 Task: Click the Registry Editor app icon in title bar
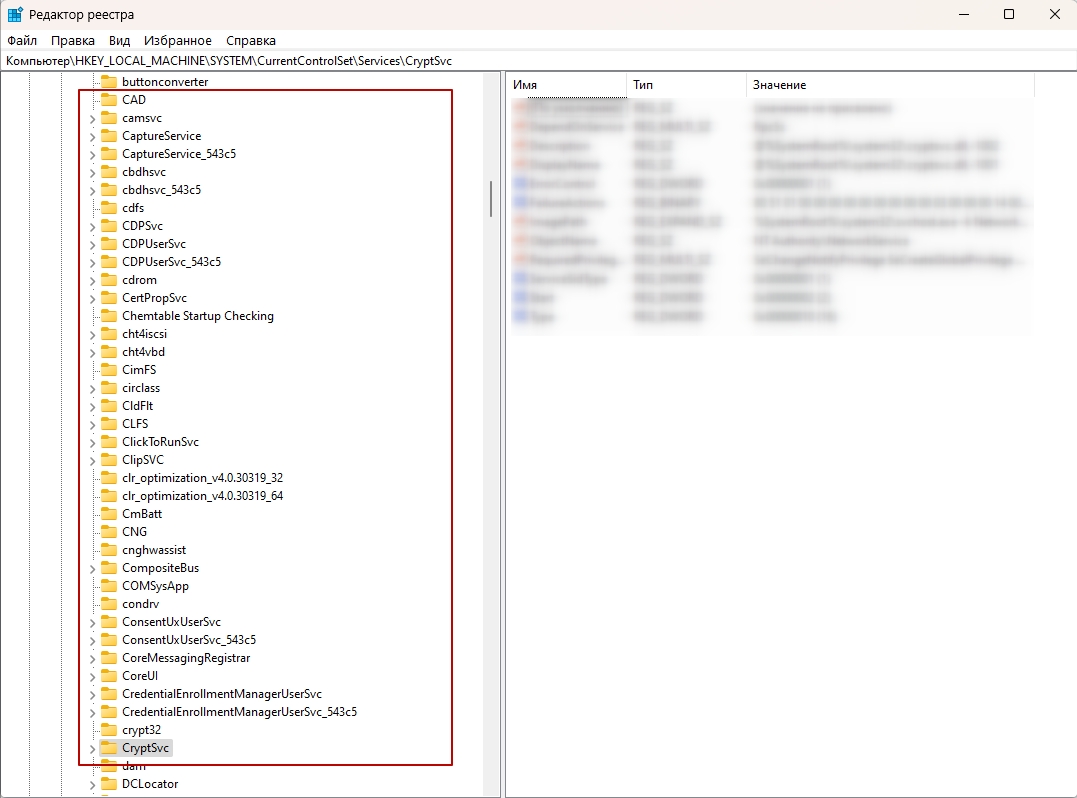[x=16, y=15]
